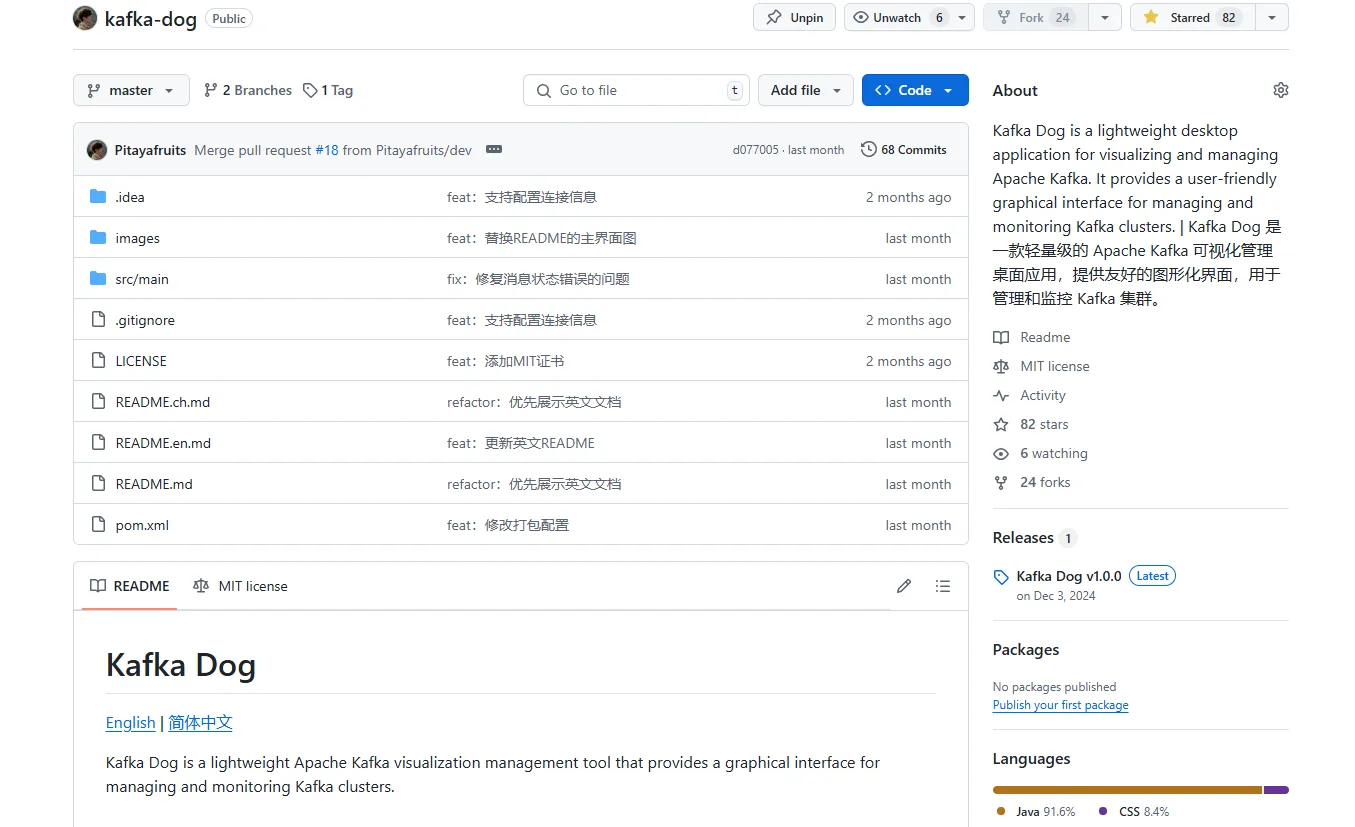The image size is (1355, 827).
Task: Click the README.md file icon
Action: 98,484
